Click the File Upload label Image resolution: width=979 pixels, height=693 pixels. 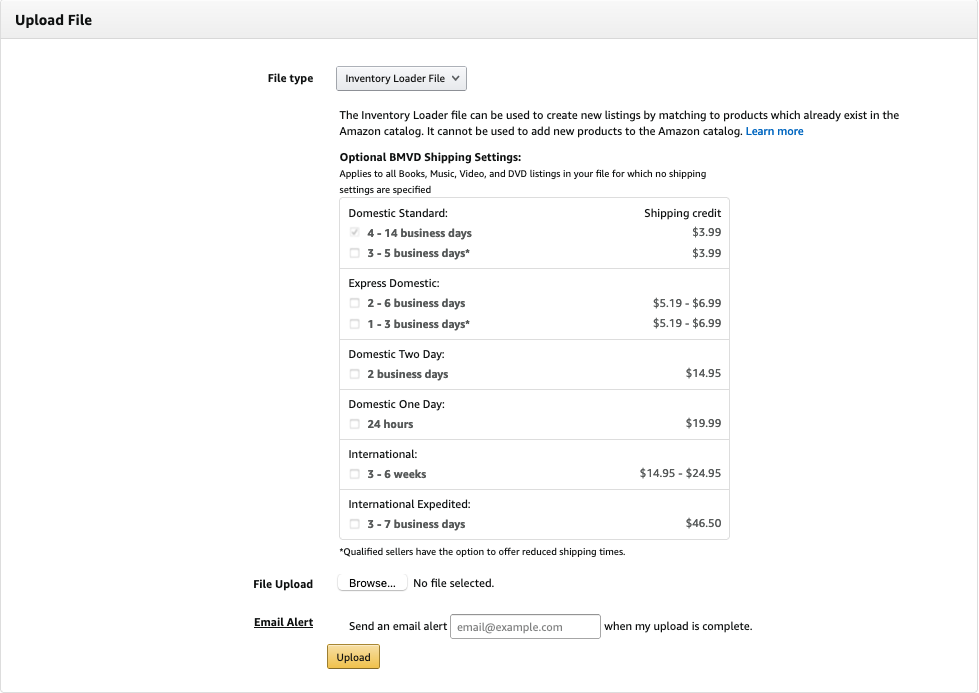point(283,584)
